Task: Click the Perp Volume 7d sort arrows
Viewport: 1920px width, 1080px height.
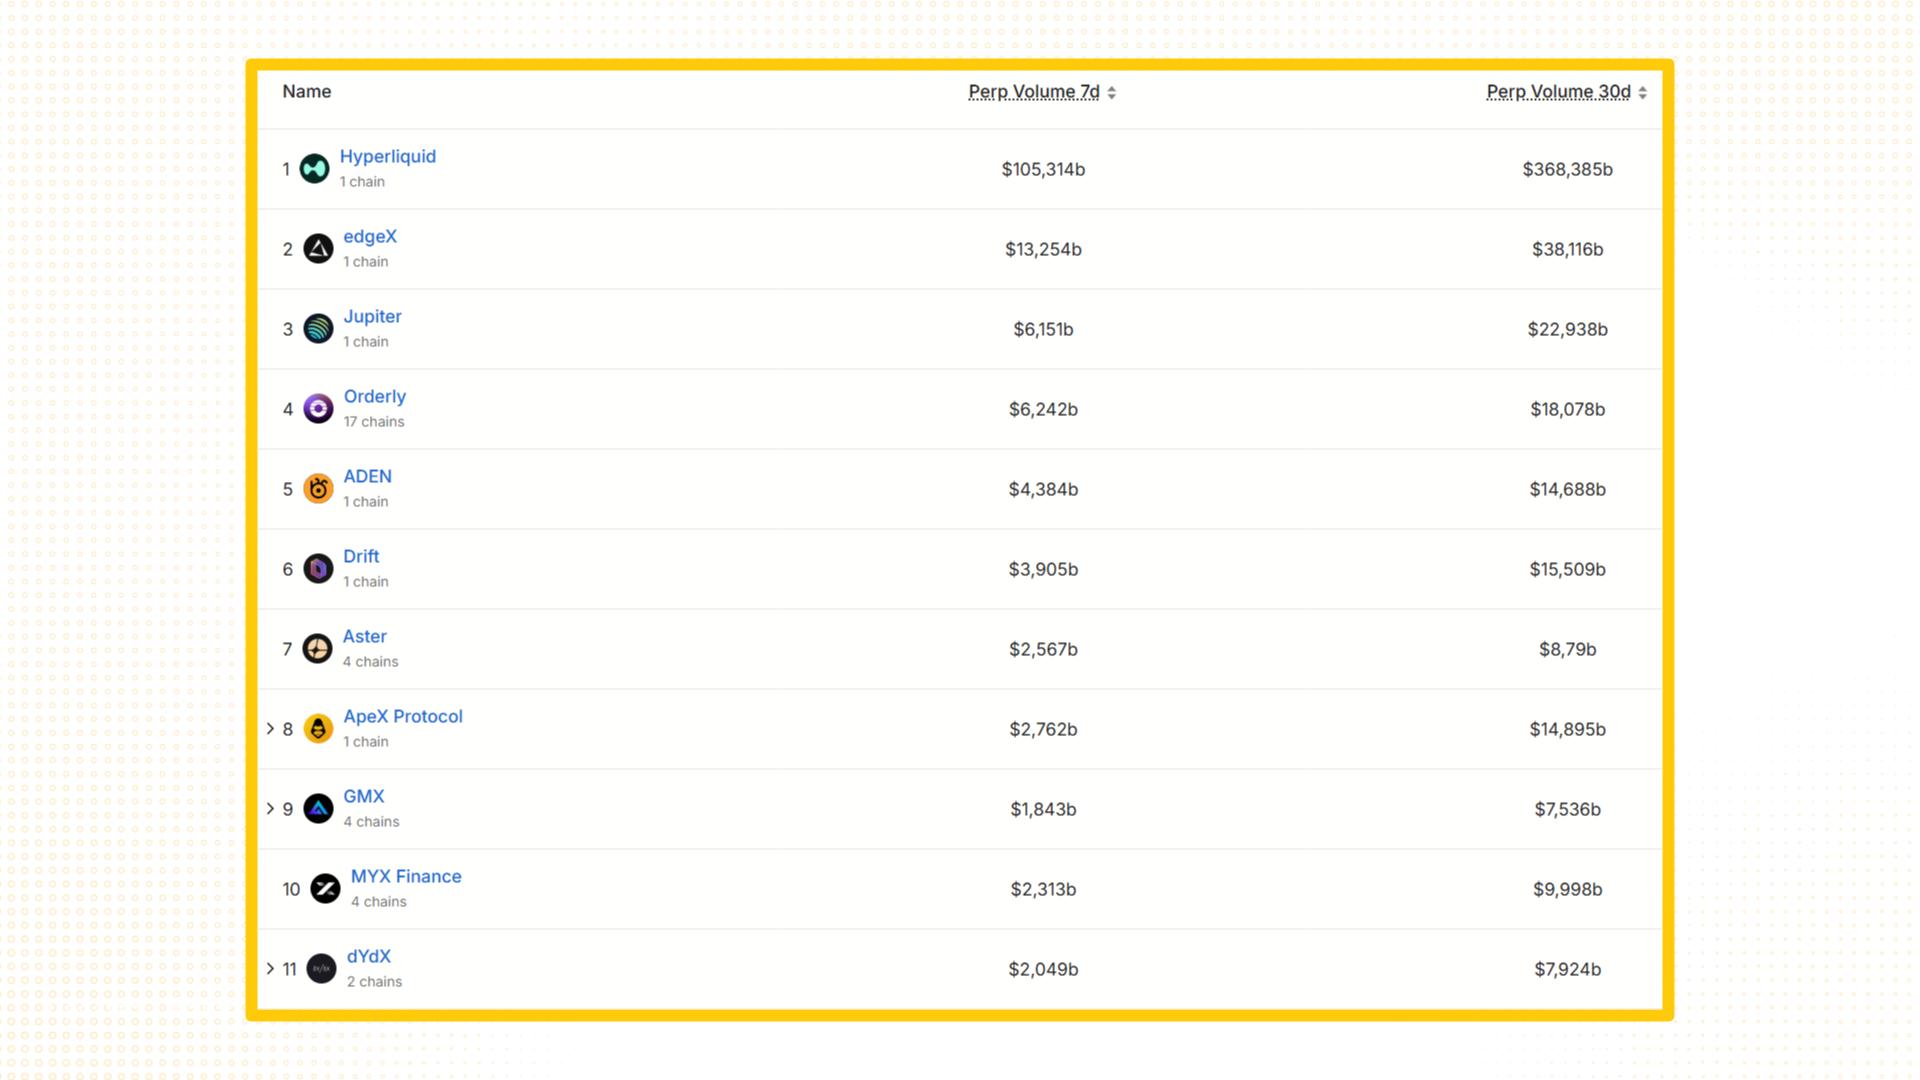Action: point(1111,92)
